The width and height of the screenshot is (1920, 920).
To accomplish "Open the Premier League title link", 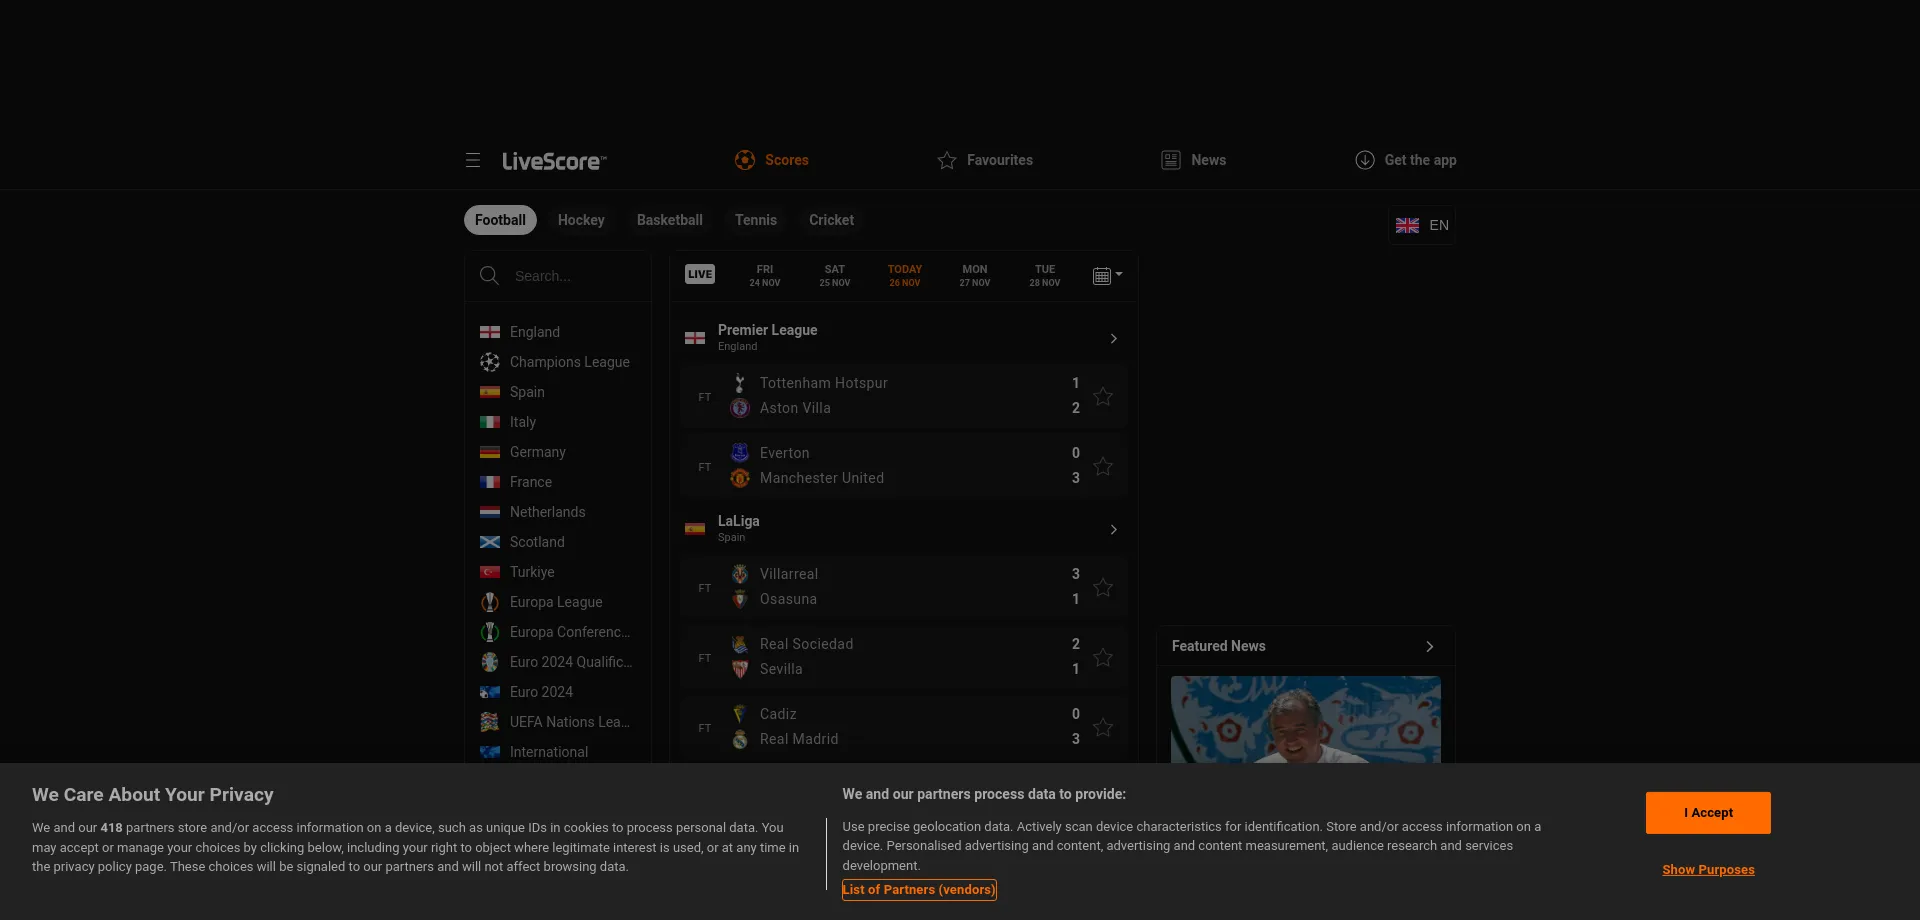I will [767, 330].
